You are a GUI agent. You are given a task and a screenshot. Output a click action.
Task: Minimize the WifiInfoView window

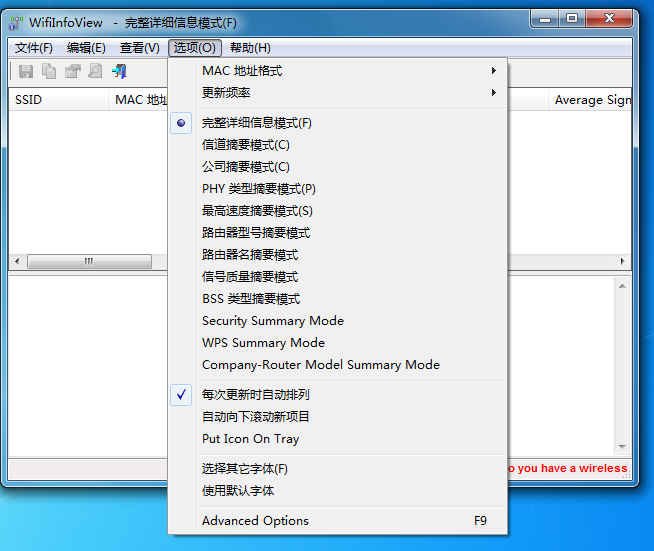[545, 19]
